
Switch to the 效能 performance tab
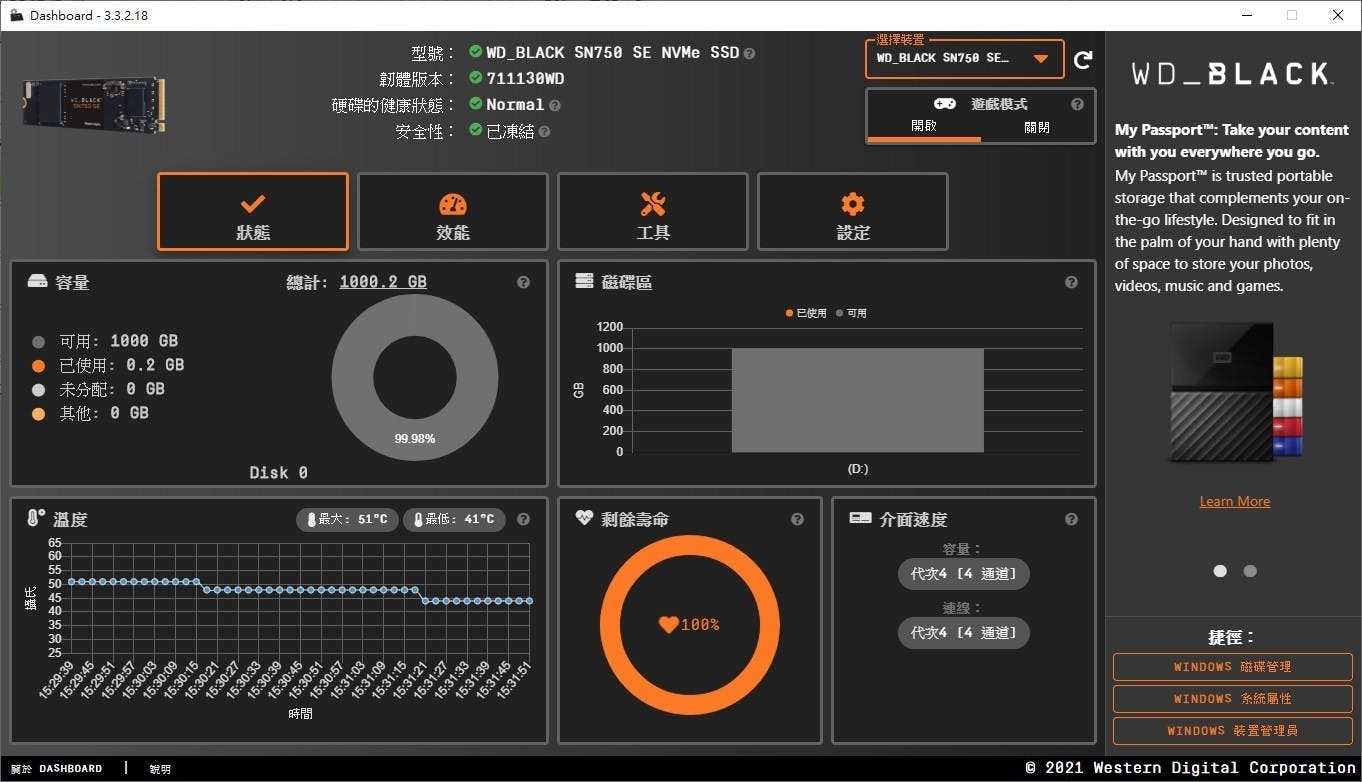click(x=452, y=212)
